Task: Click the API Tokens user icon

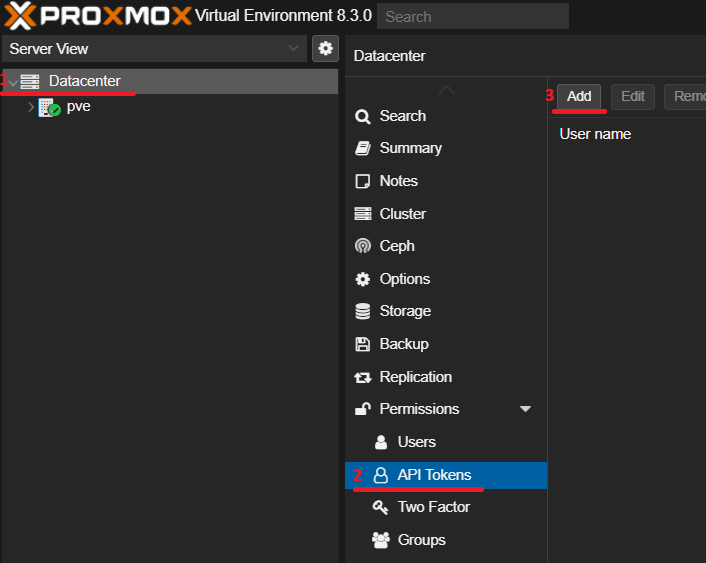Action: pos(380,475)
